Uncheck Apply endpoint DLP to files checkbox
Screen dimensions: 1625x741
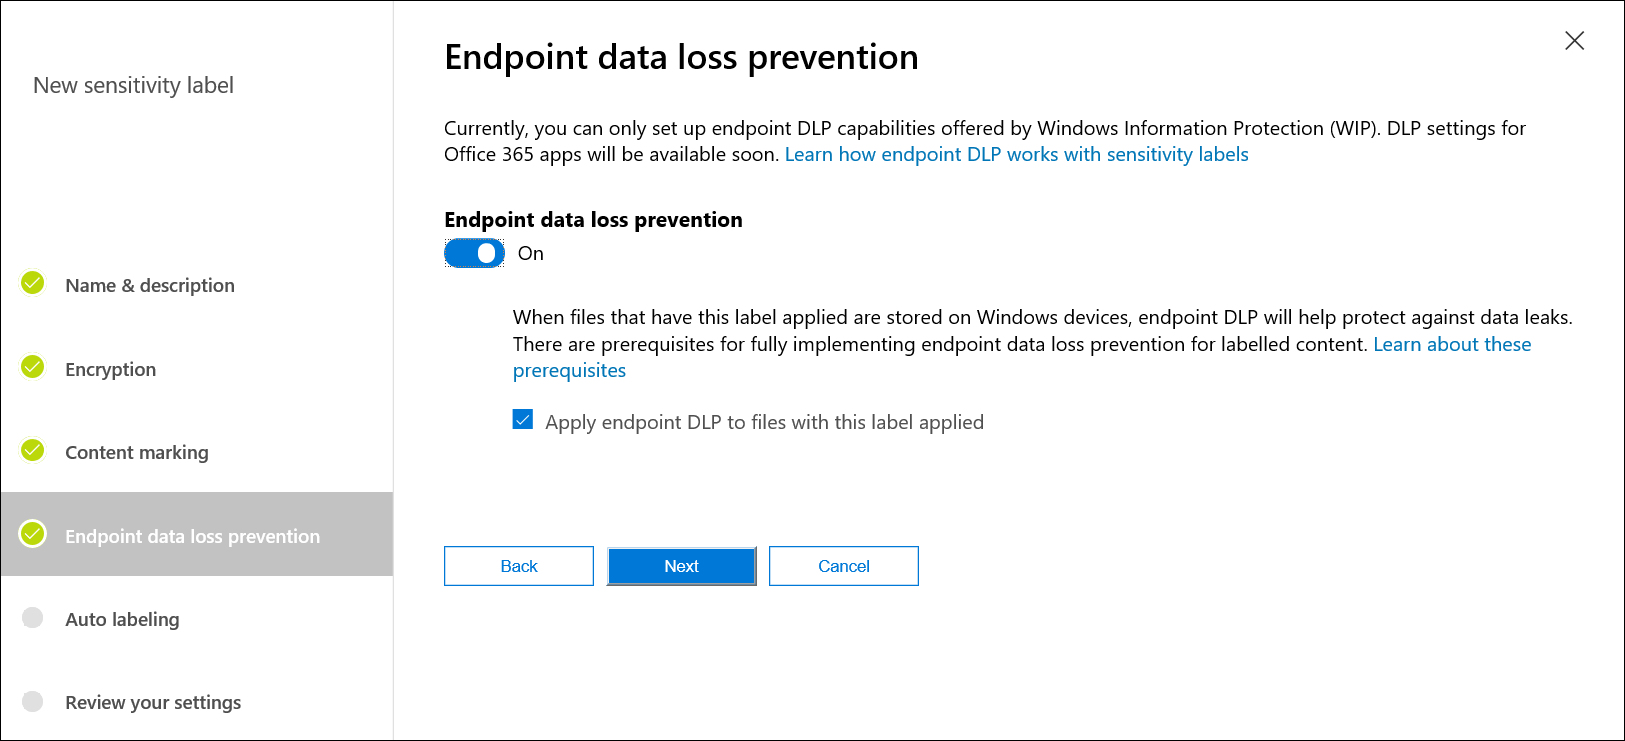(523, 420)
